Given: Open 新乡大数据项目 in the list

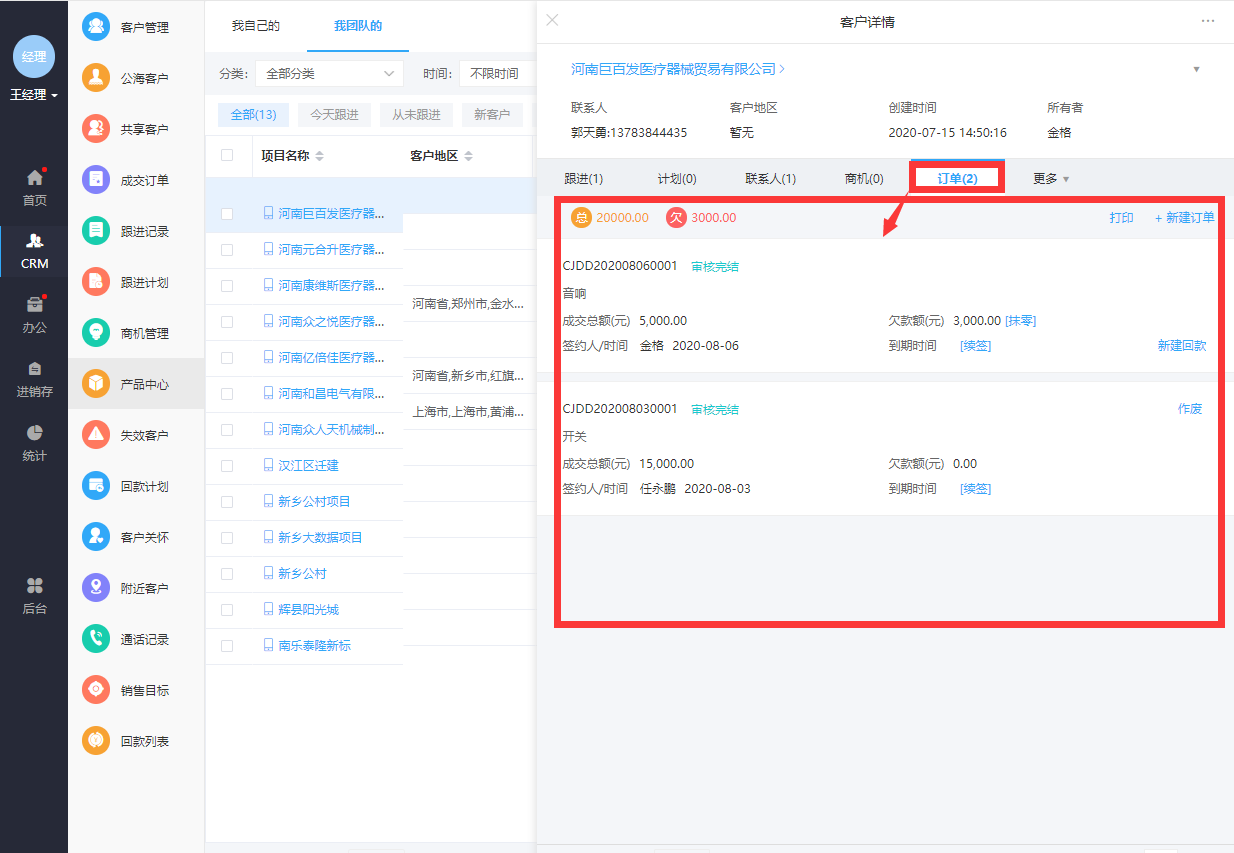Looking at the screenshot, I should [320, 538].
